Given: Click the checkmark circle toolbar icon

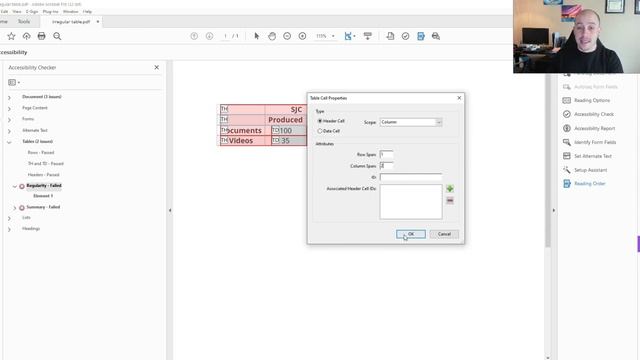Looking at the screenshot, I should 405,36.
